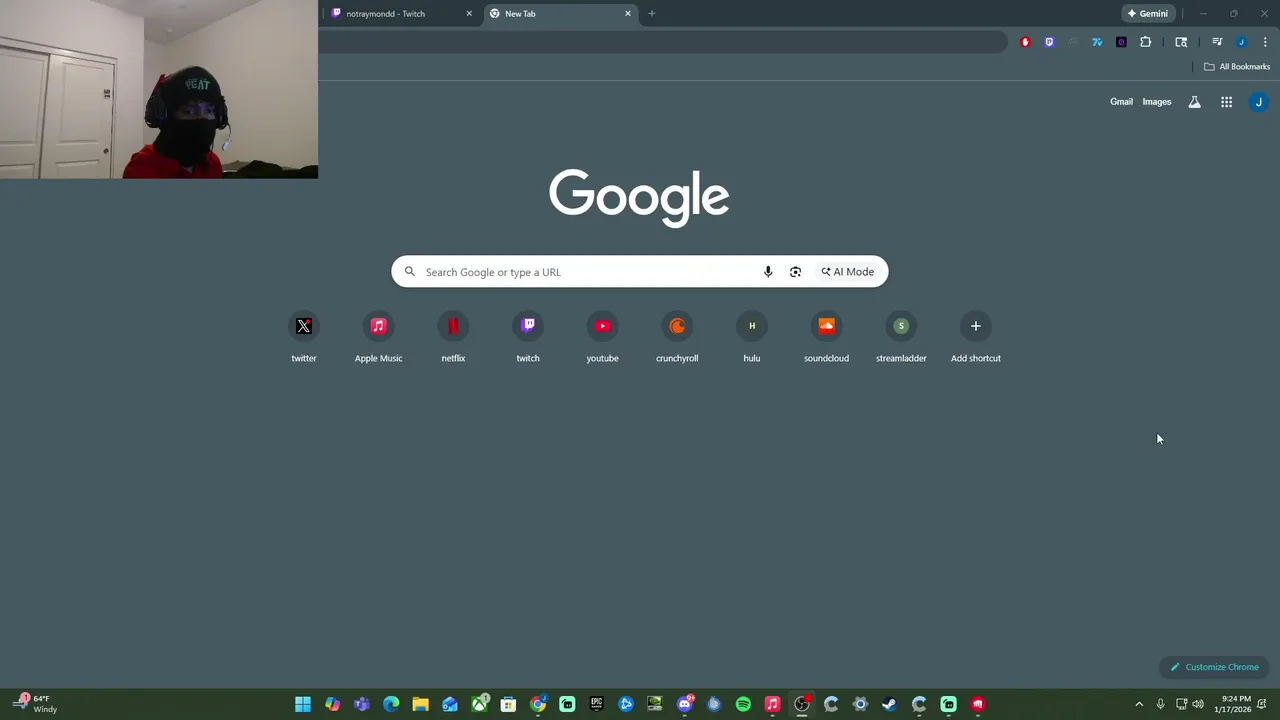Open Steam from the taskbar

[889, 704]
